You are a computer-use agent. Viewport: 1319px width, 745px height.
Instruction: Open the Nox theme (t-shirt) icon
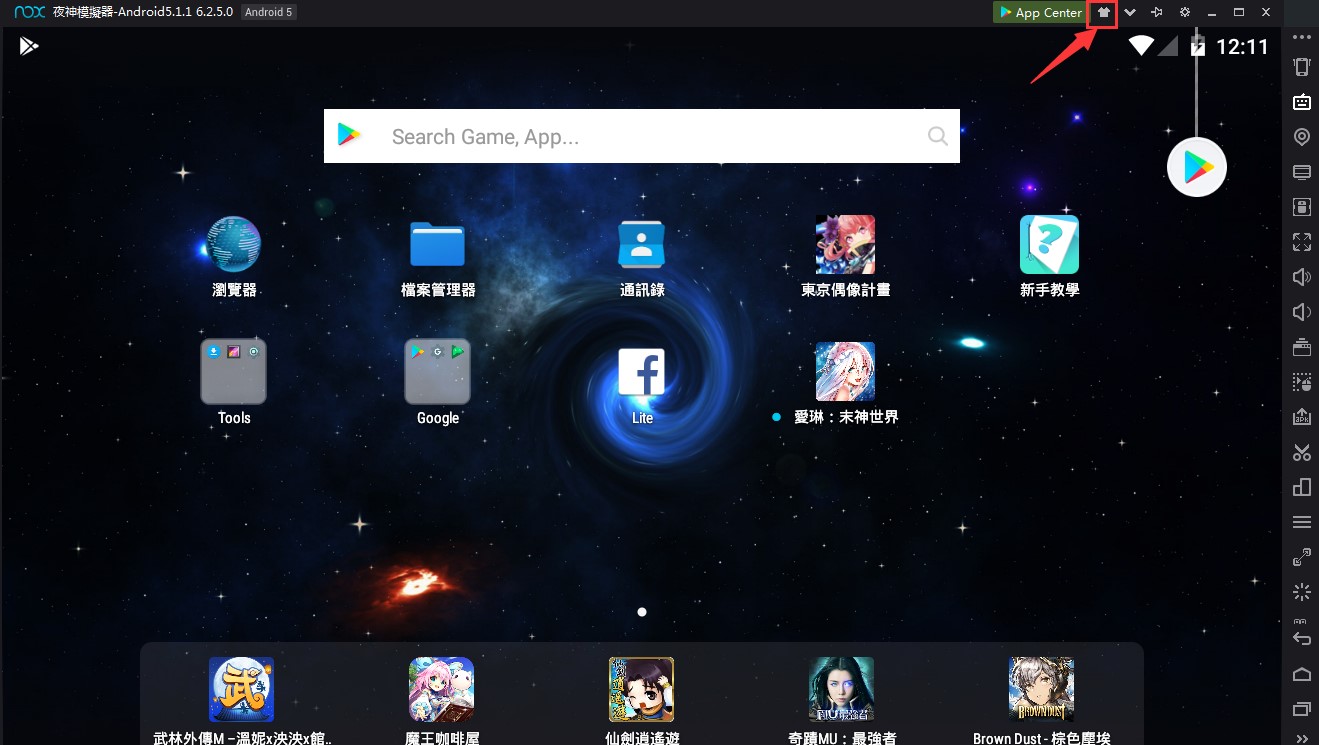(1103, 13)
